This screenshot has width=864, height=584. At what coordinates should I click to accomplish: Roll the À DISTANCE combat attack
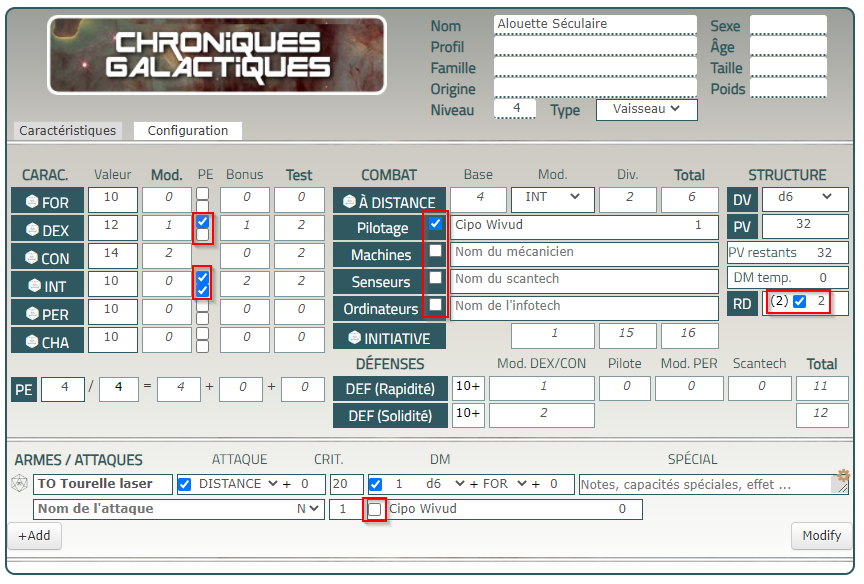coord(389,202)
